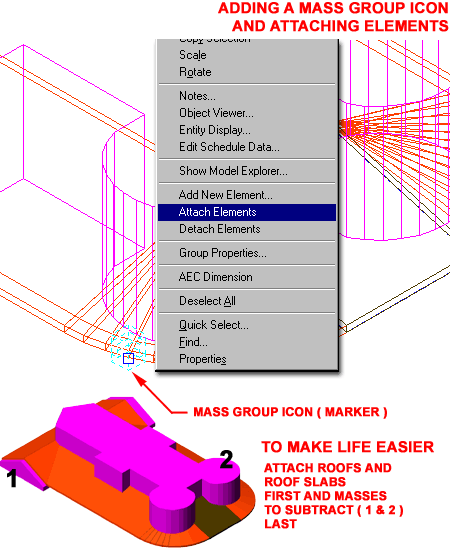
Task: Open Group Properties... menu entry
Action: 247,253
